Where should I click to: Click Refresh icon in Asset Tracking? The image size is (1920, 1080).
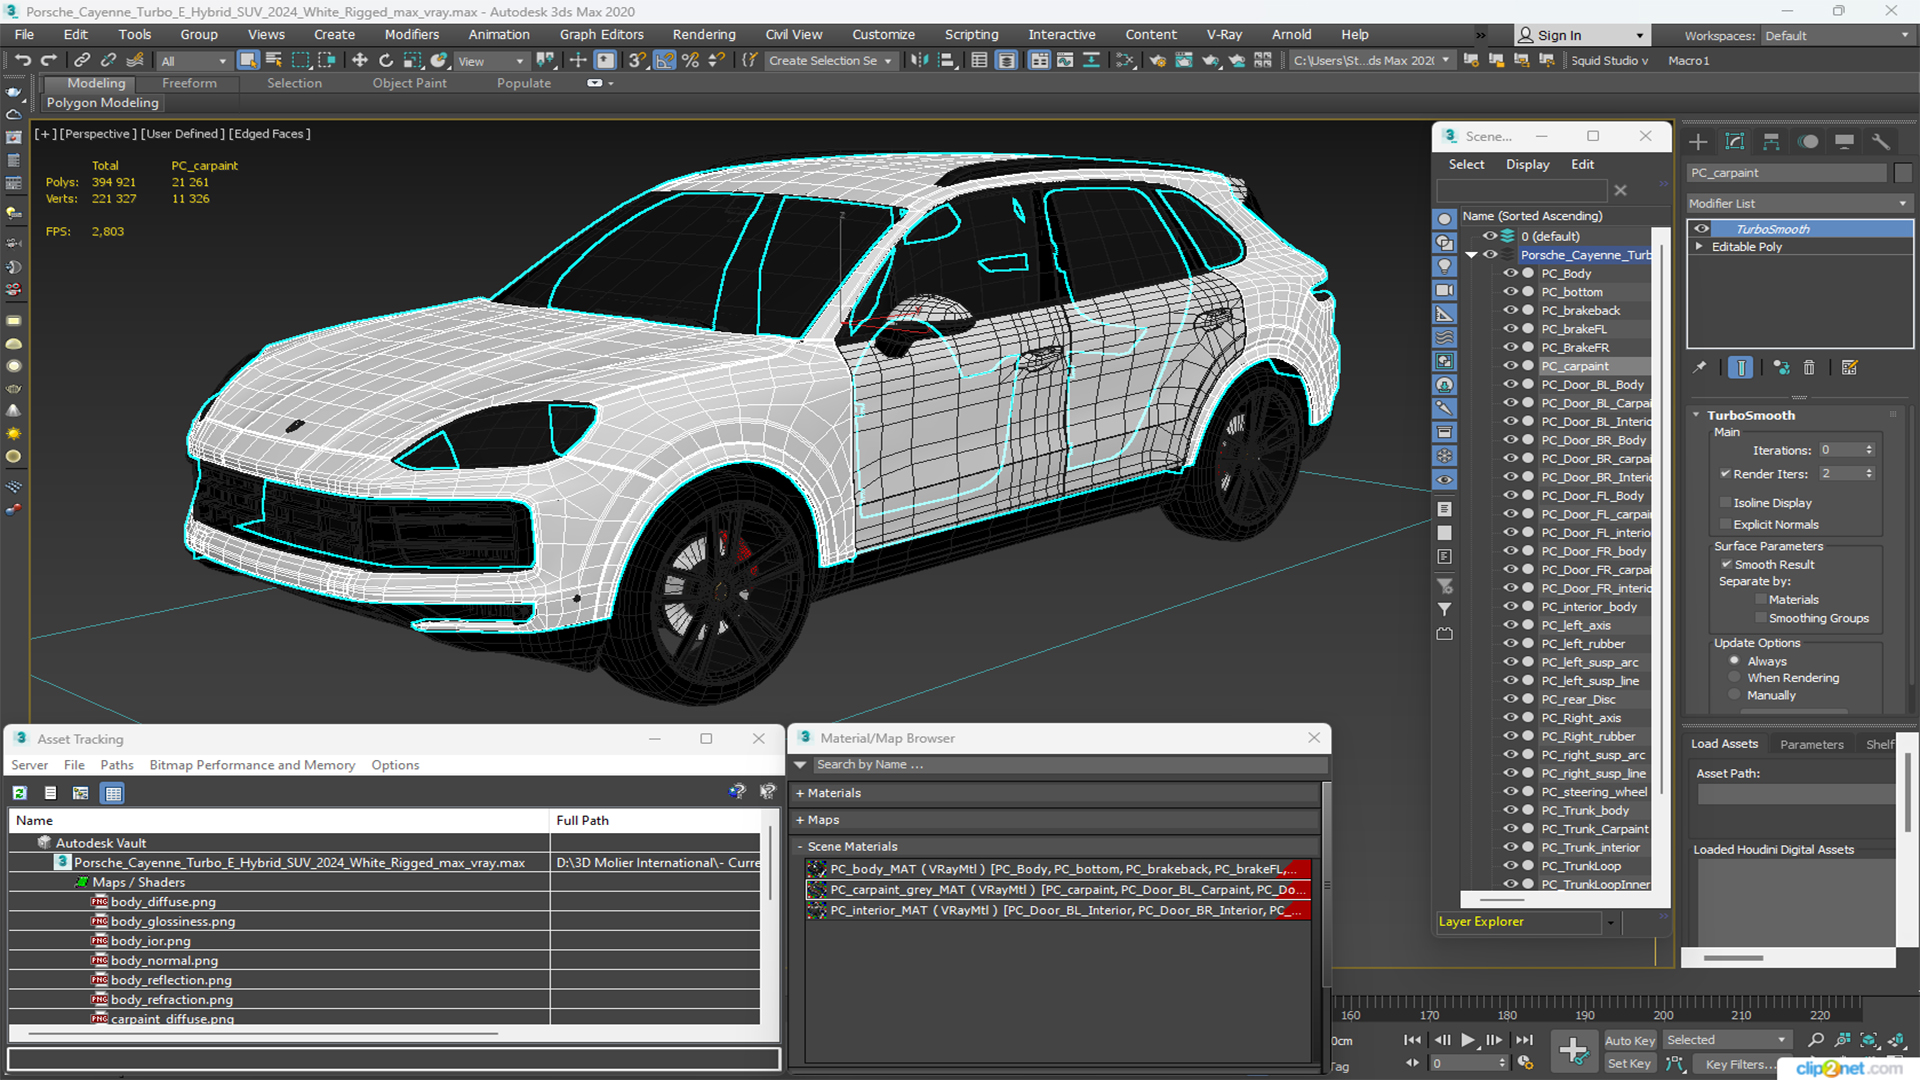(19, 793)
